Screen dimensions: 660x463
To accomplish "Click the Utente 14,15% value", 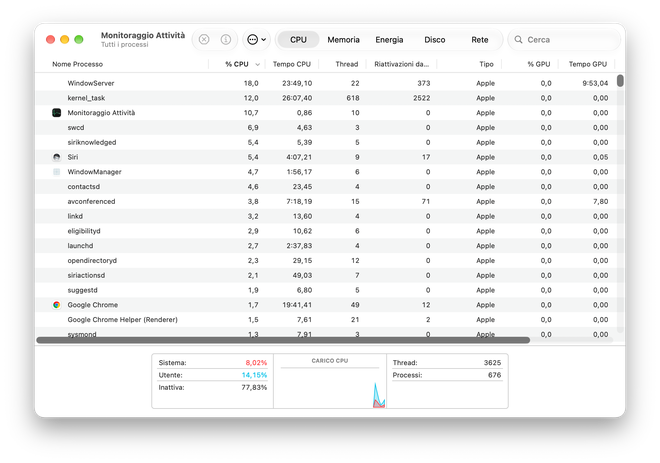I will 254,375.
